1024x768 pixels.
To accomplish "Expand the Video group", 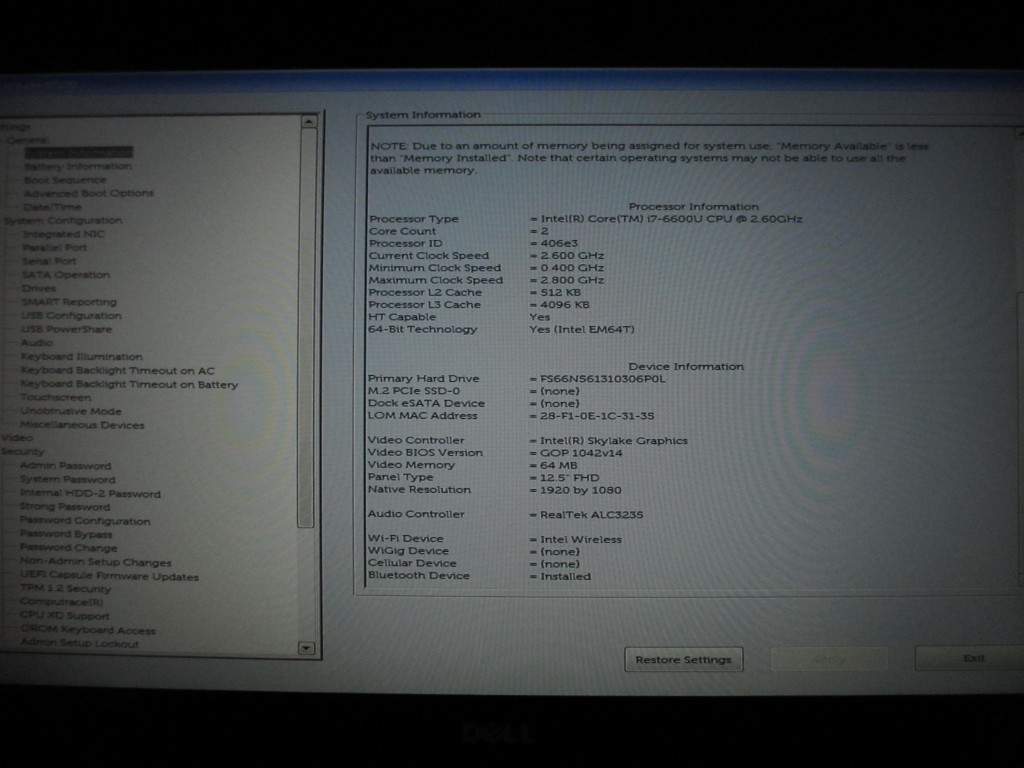I will coord(16,438).
